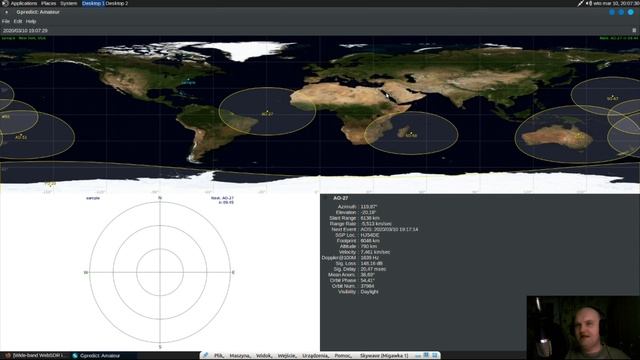Select the Desktop 1 workspace
Screen dimensions: 640x360
pyautogui.click(x=93, y=3)
